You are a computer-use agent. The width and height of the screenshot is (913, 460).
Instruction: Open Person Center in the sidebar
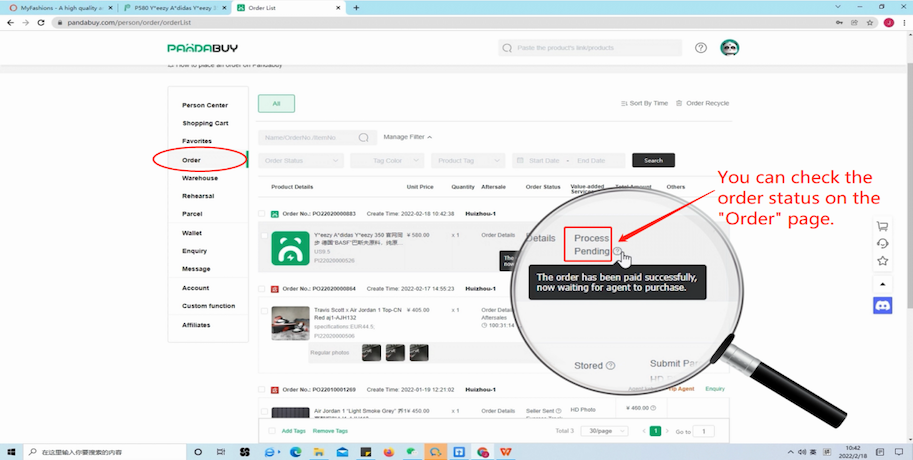[x=205, y=105]
